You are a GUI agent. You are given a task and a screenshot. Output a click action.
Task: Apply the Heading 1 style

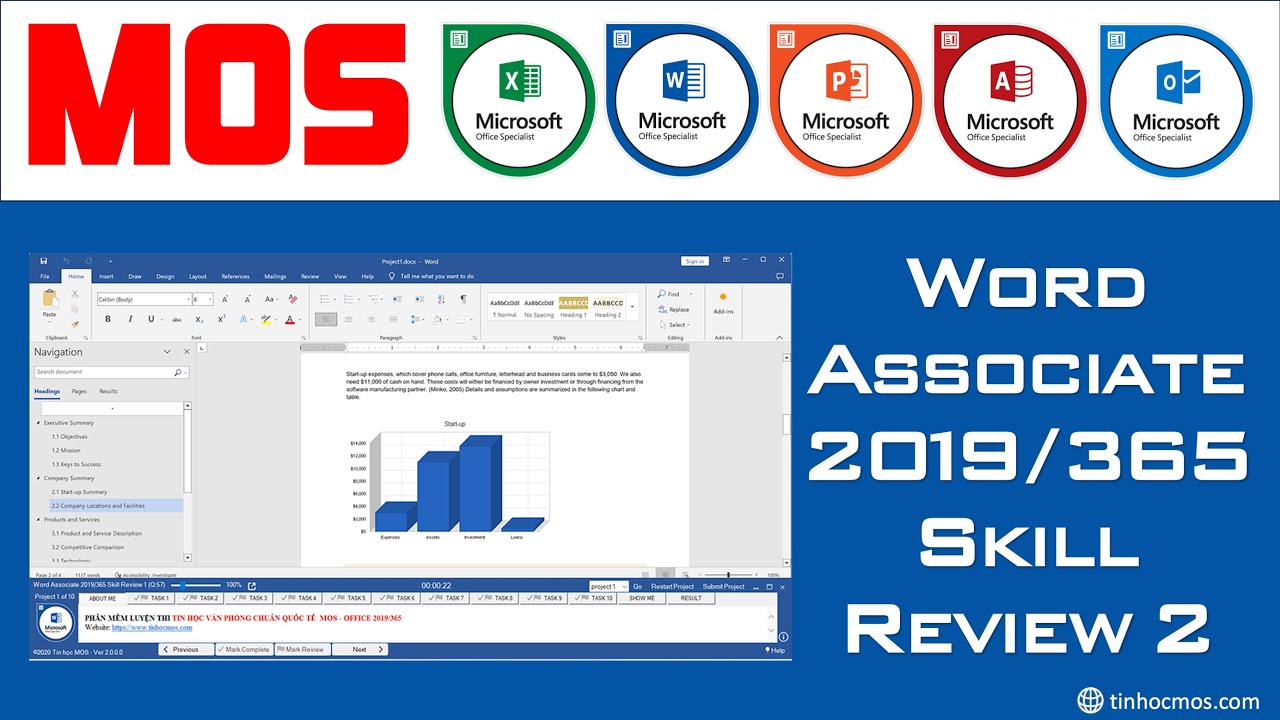click(573, 307)
